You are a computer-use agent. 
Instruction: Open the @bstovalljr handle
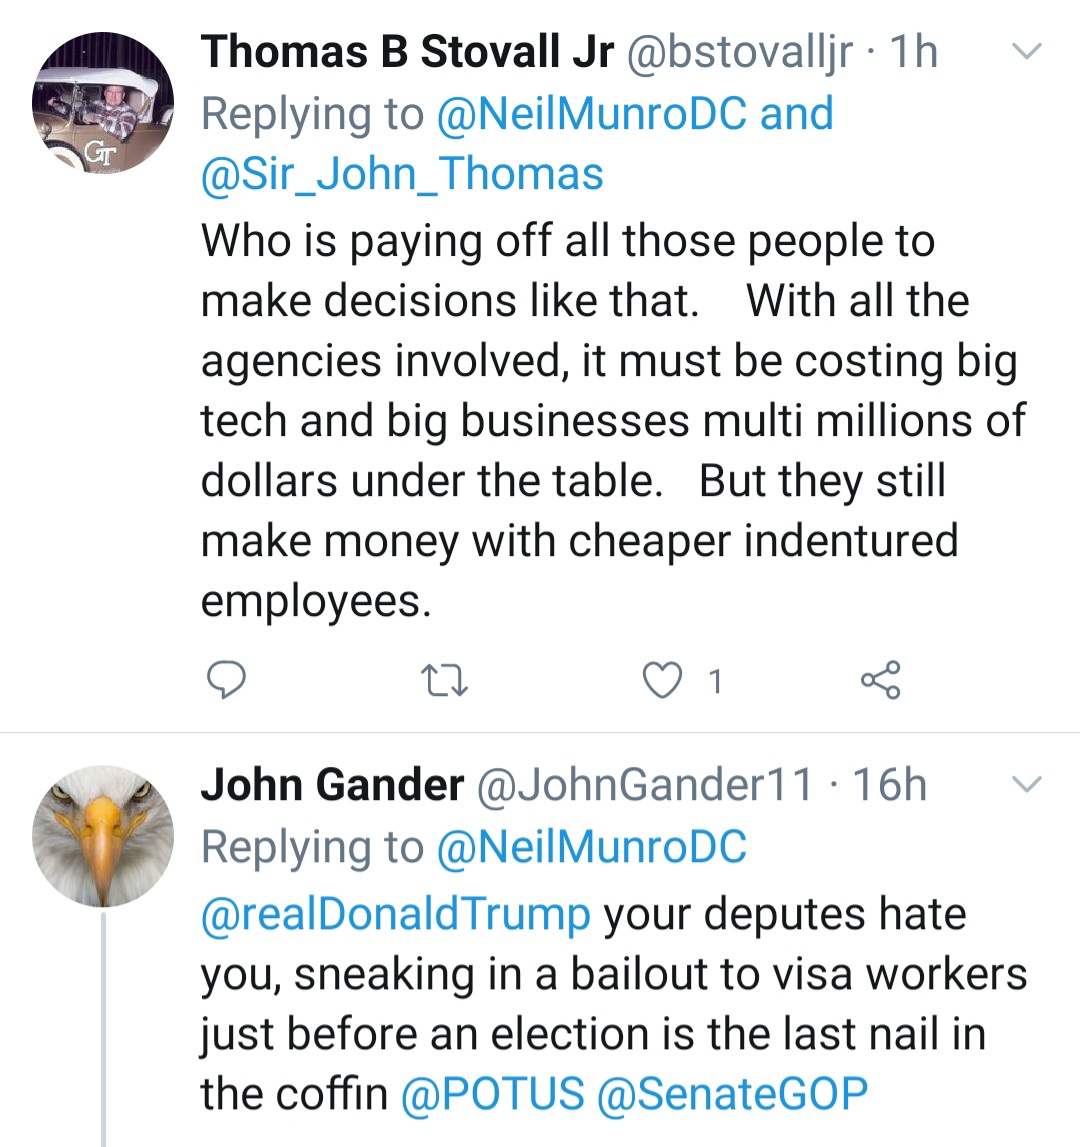(x=739, y=52)
